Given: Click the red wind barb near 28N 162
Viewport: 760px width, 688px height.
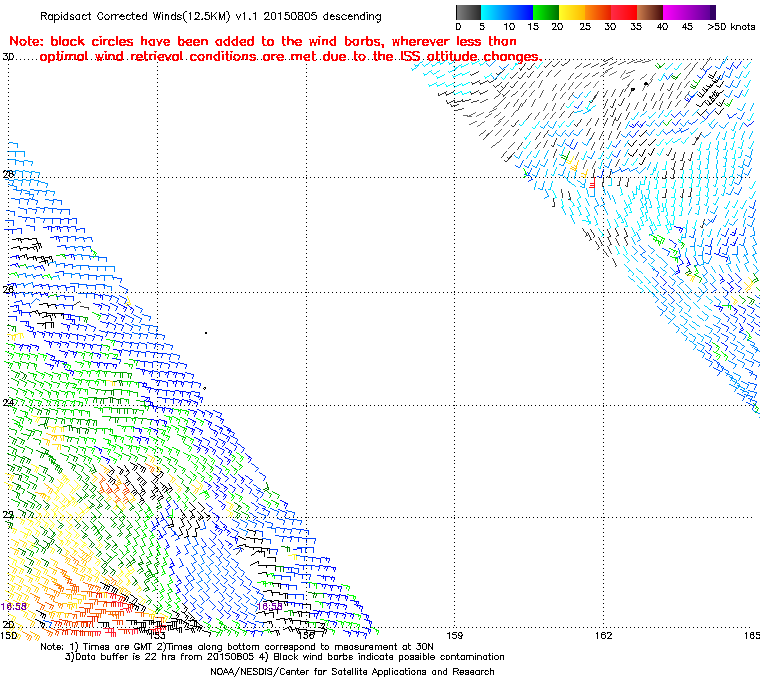Looking at the screenshot, I should click(x=592, y=184).
